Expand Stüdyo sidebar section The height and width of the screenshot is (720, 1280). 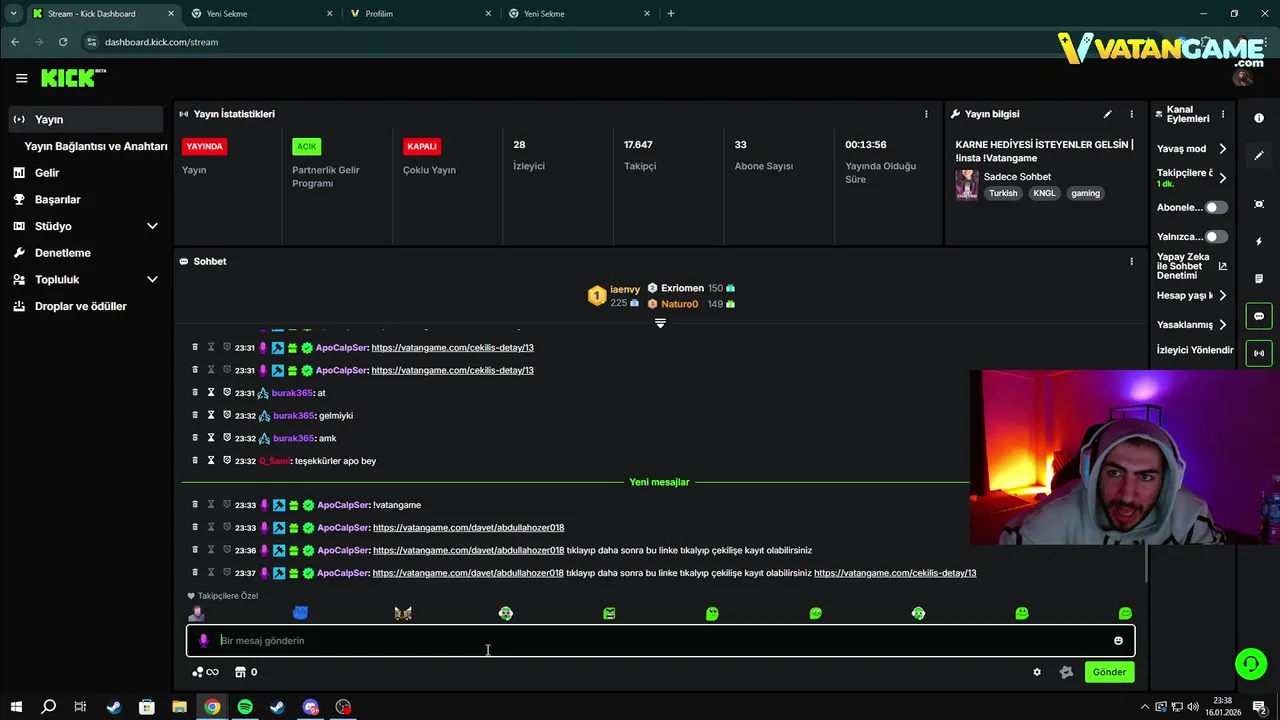coord(152,226)
